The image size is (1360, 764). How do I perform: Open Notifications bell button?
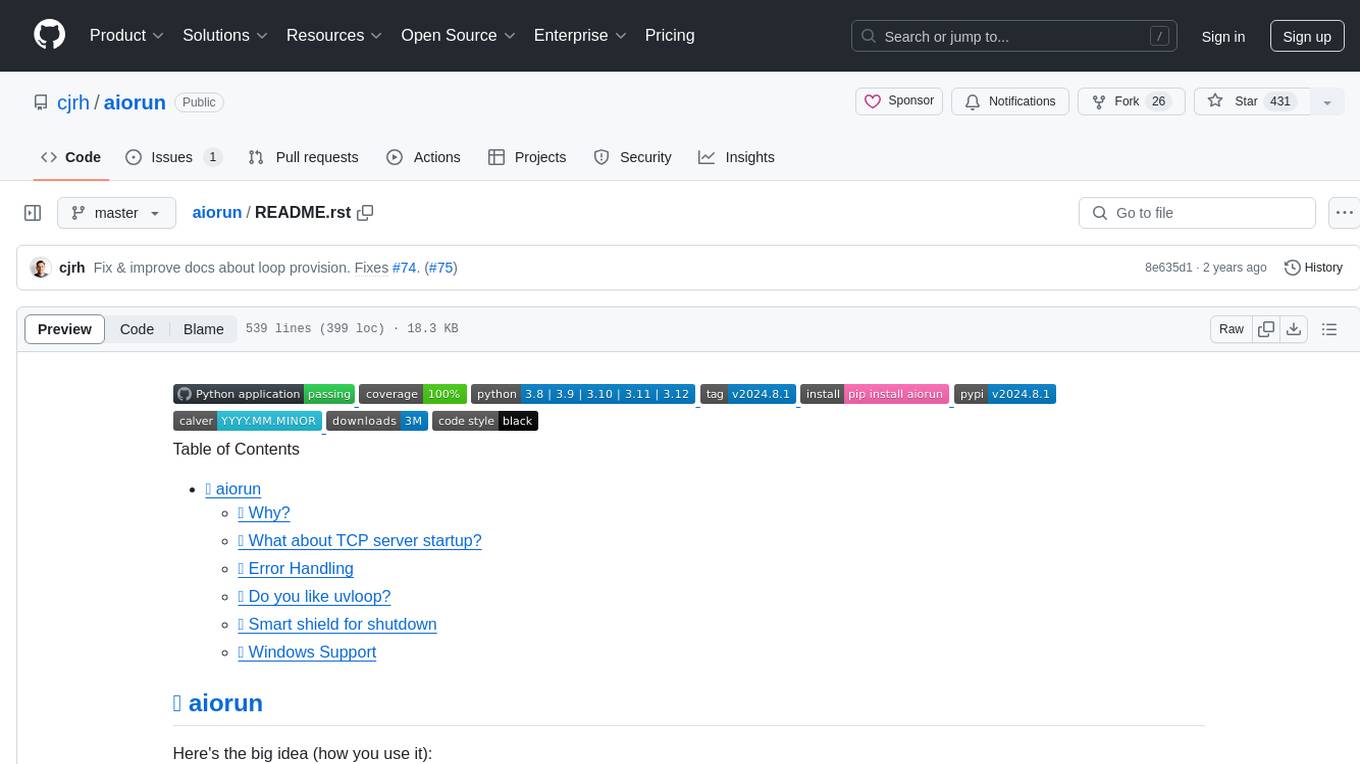click(x=1009, y=101)
